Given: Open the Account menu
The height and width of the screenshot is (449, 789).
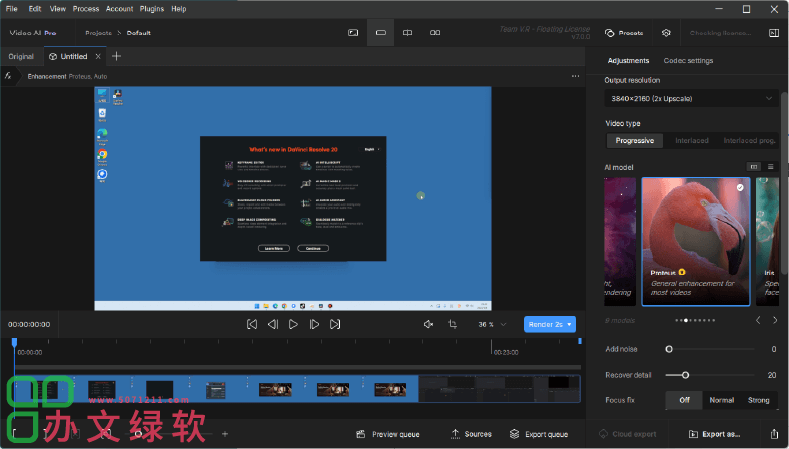Looking at the screenshot, I should [x=119, y=9].
